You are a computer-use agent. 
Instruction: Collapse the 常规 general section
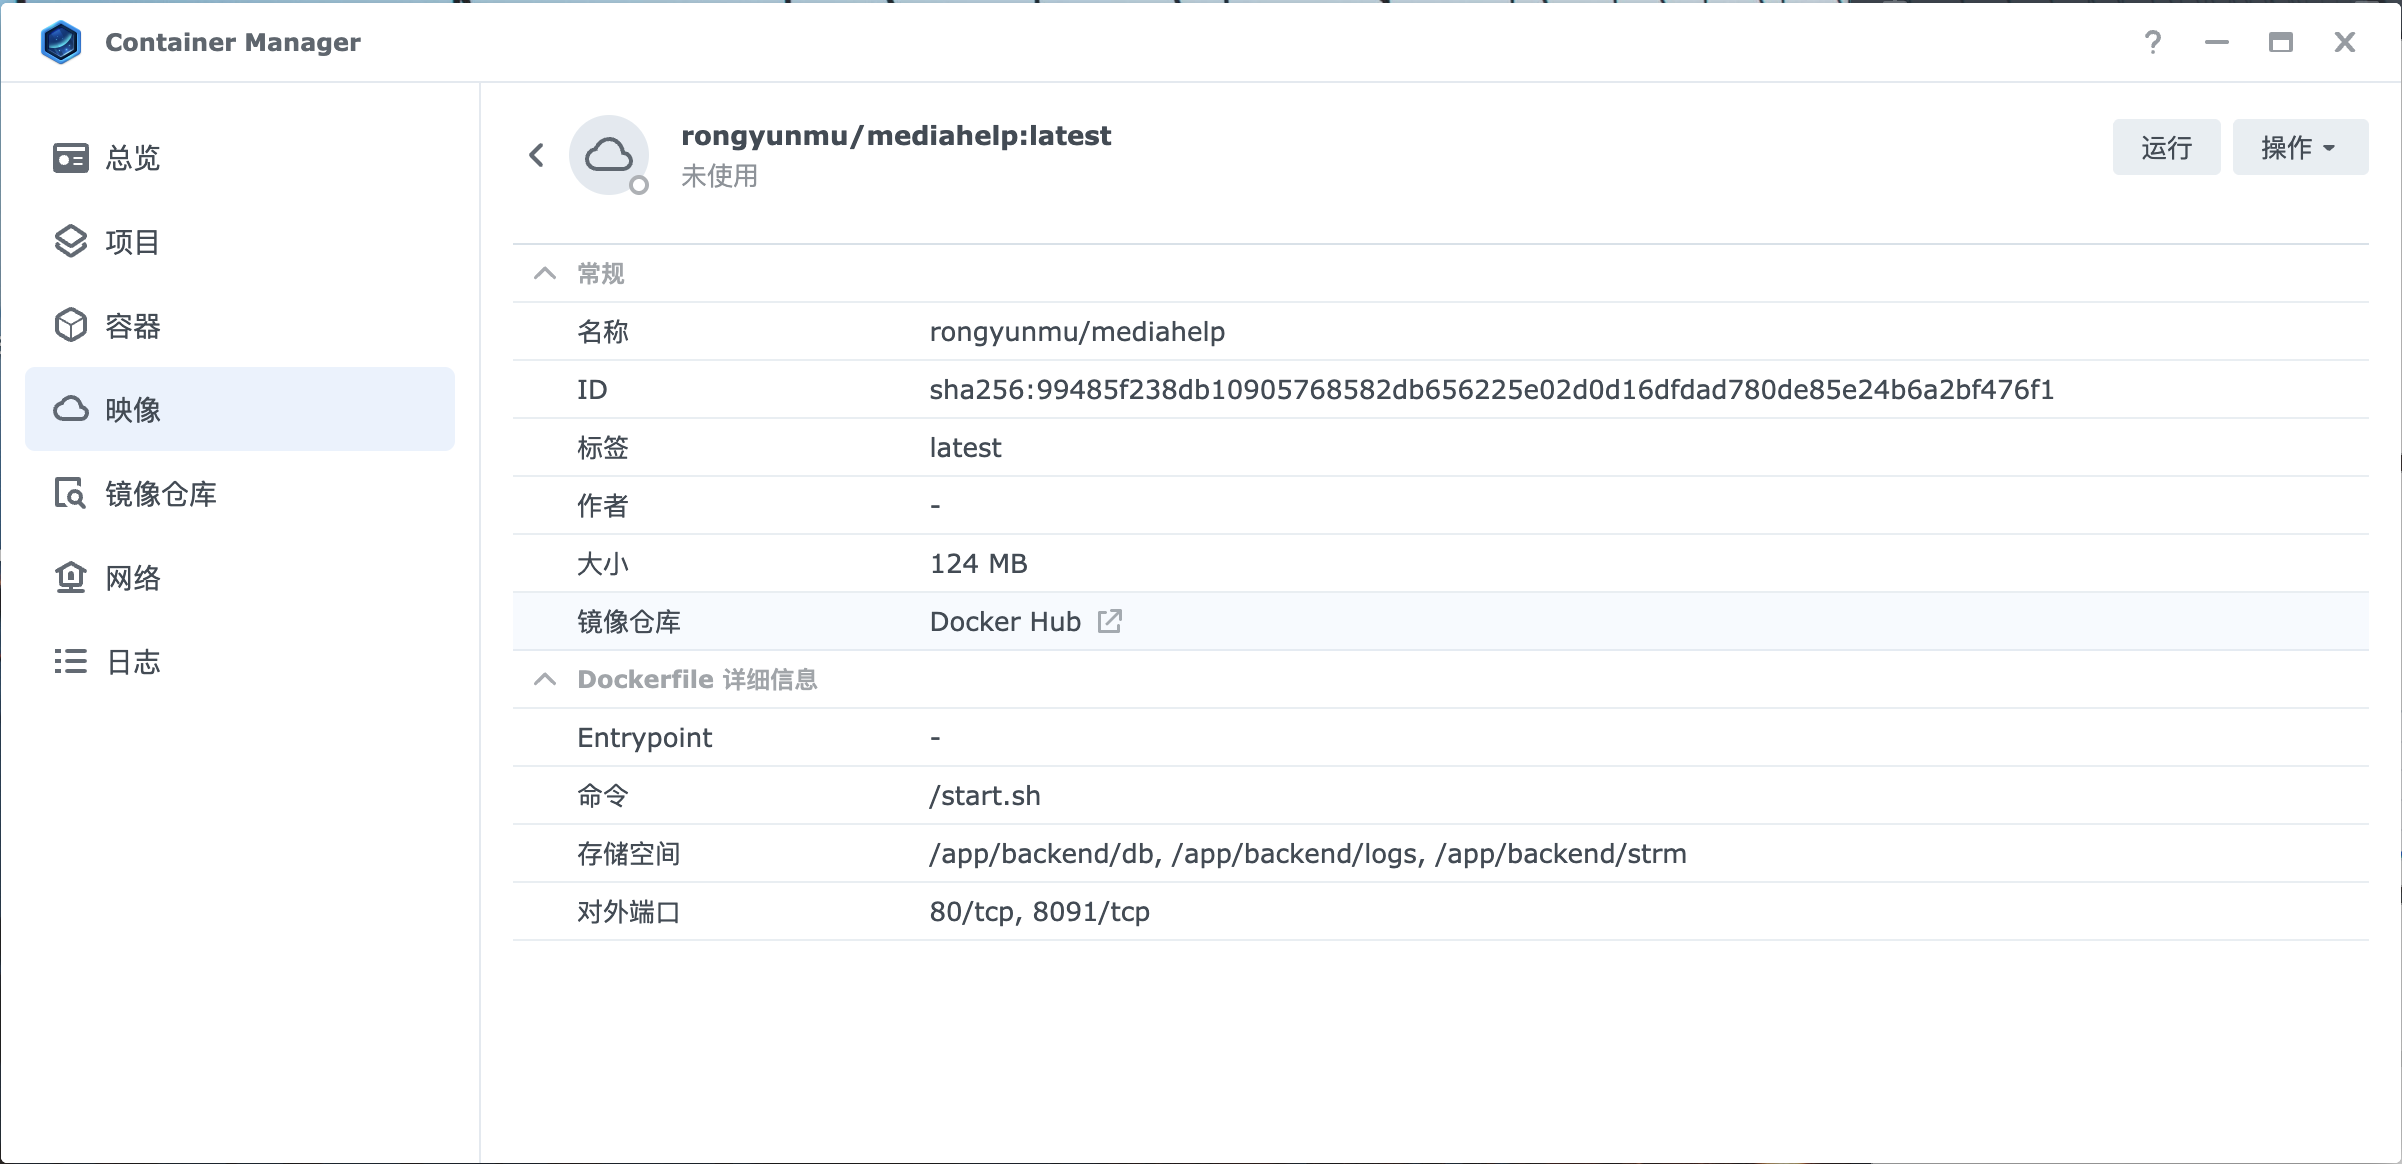545,273
